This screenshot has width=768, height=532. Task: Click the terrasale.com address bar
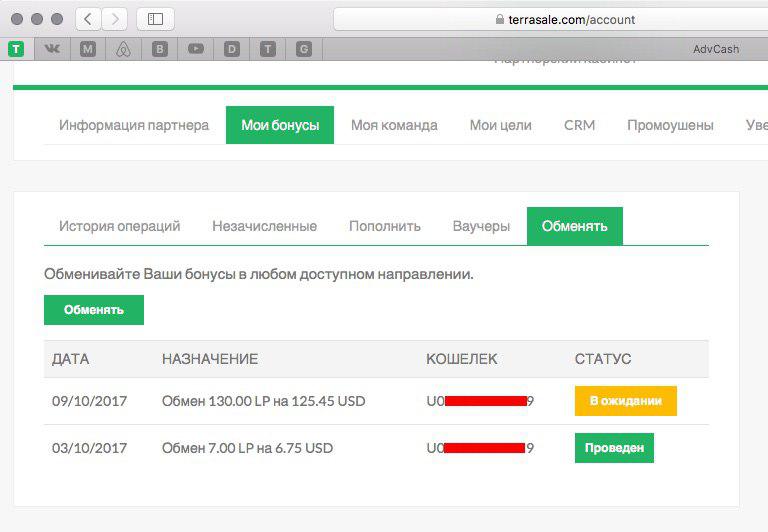pyautogui.click(x=550, y=19)
